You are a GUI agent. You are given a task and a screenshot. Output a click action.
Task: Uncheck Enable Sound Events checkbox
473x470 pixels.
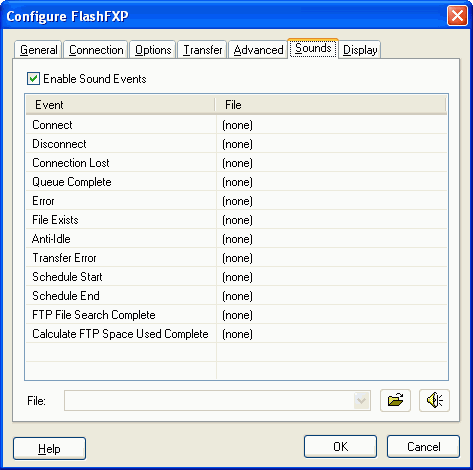tap(33, 79)
